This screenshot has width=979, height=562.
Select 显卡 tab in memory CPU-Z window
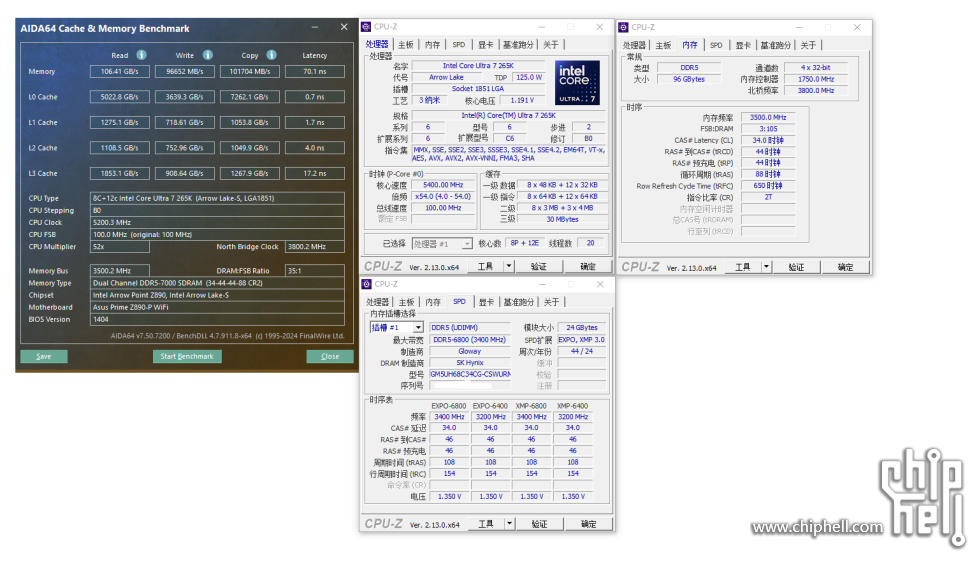pyautogui.click(x=742, y=46)
